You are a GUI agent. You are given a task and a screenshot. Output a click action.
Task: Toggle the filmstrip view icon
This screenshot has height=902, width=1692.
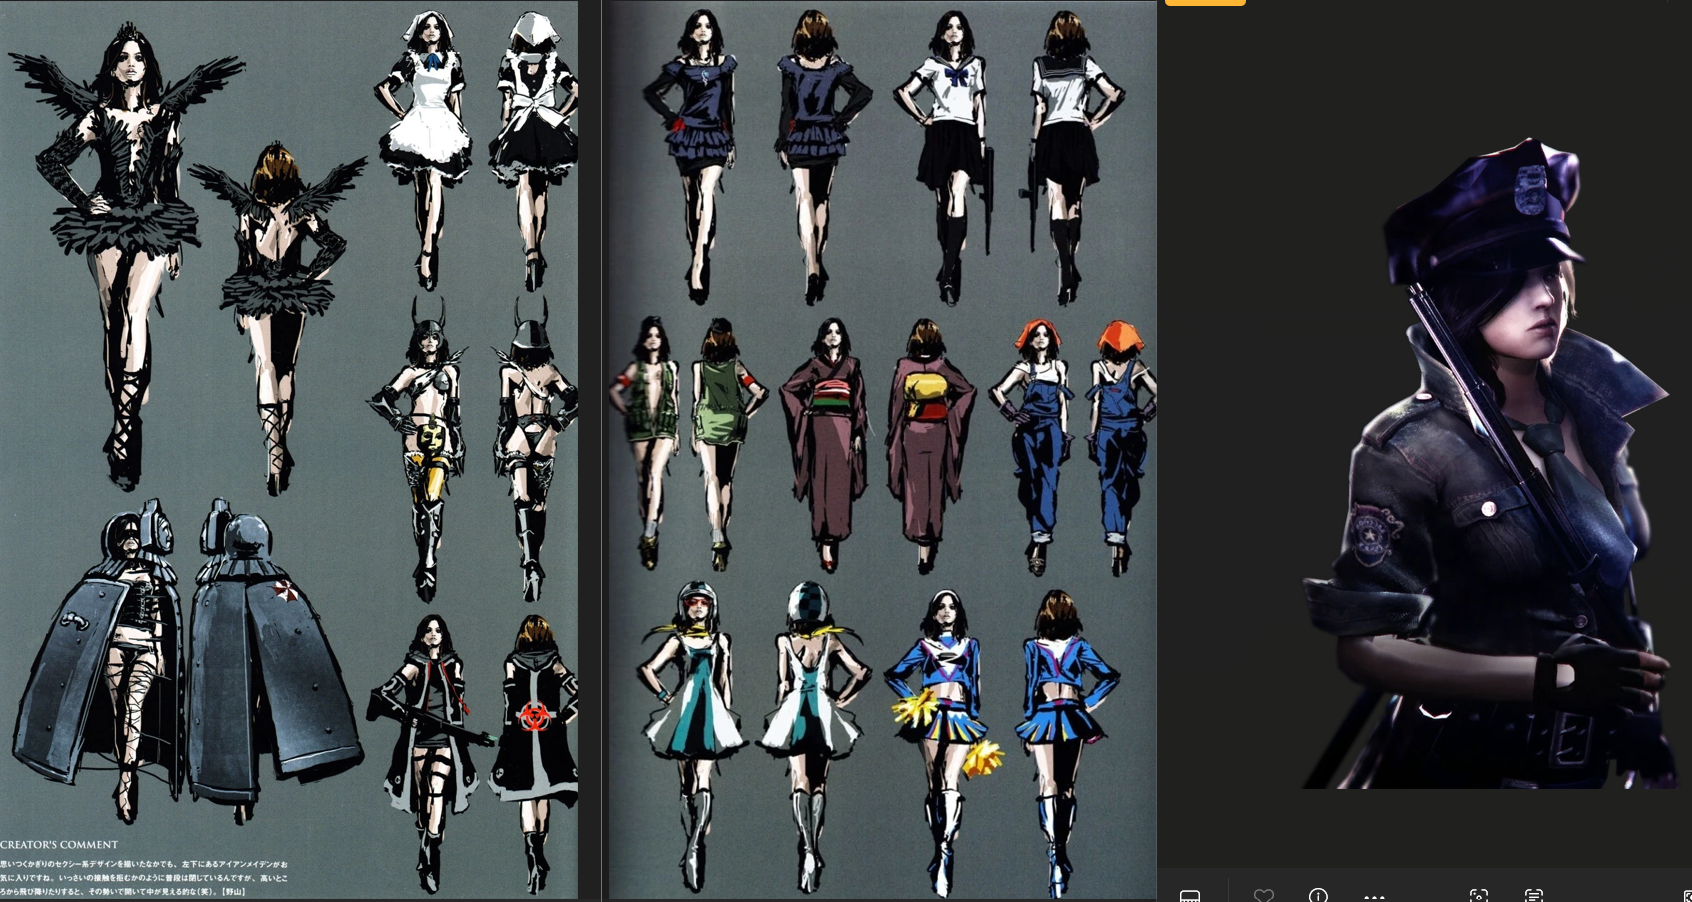(x=1190, y=896)
